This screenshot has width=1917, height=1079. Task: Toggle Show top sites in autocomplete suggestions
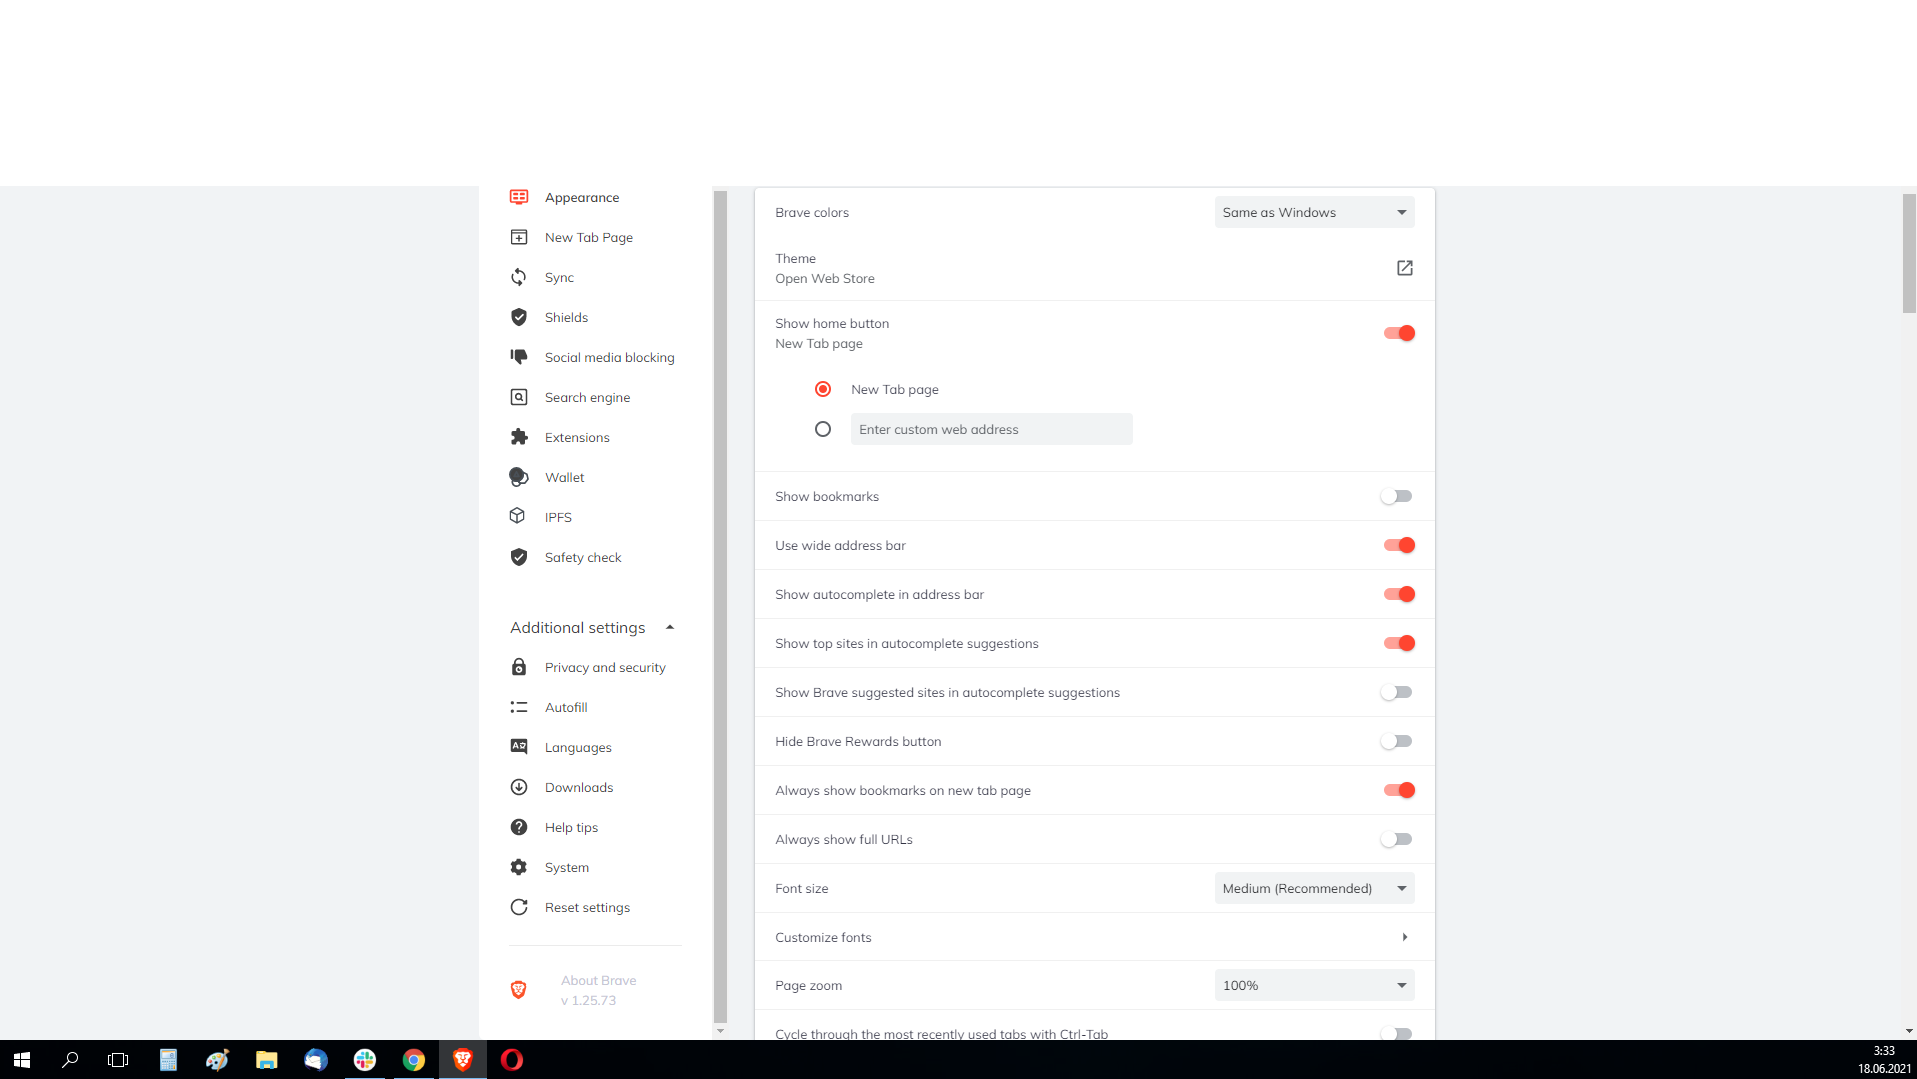point(1398,643)
